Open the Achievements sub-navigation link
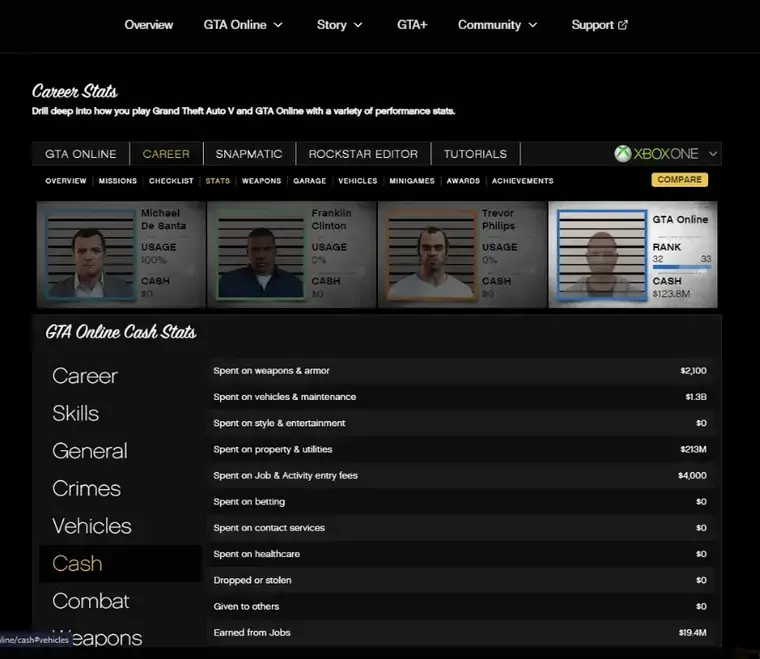760x659 pixels. tap(522, 181)
